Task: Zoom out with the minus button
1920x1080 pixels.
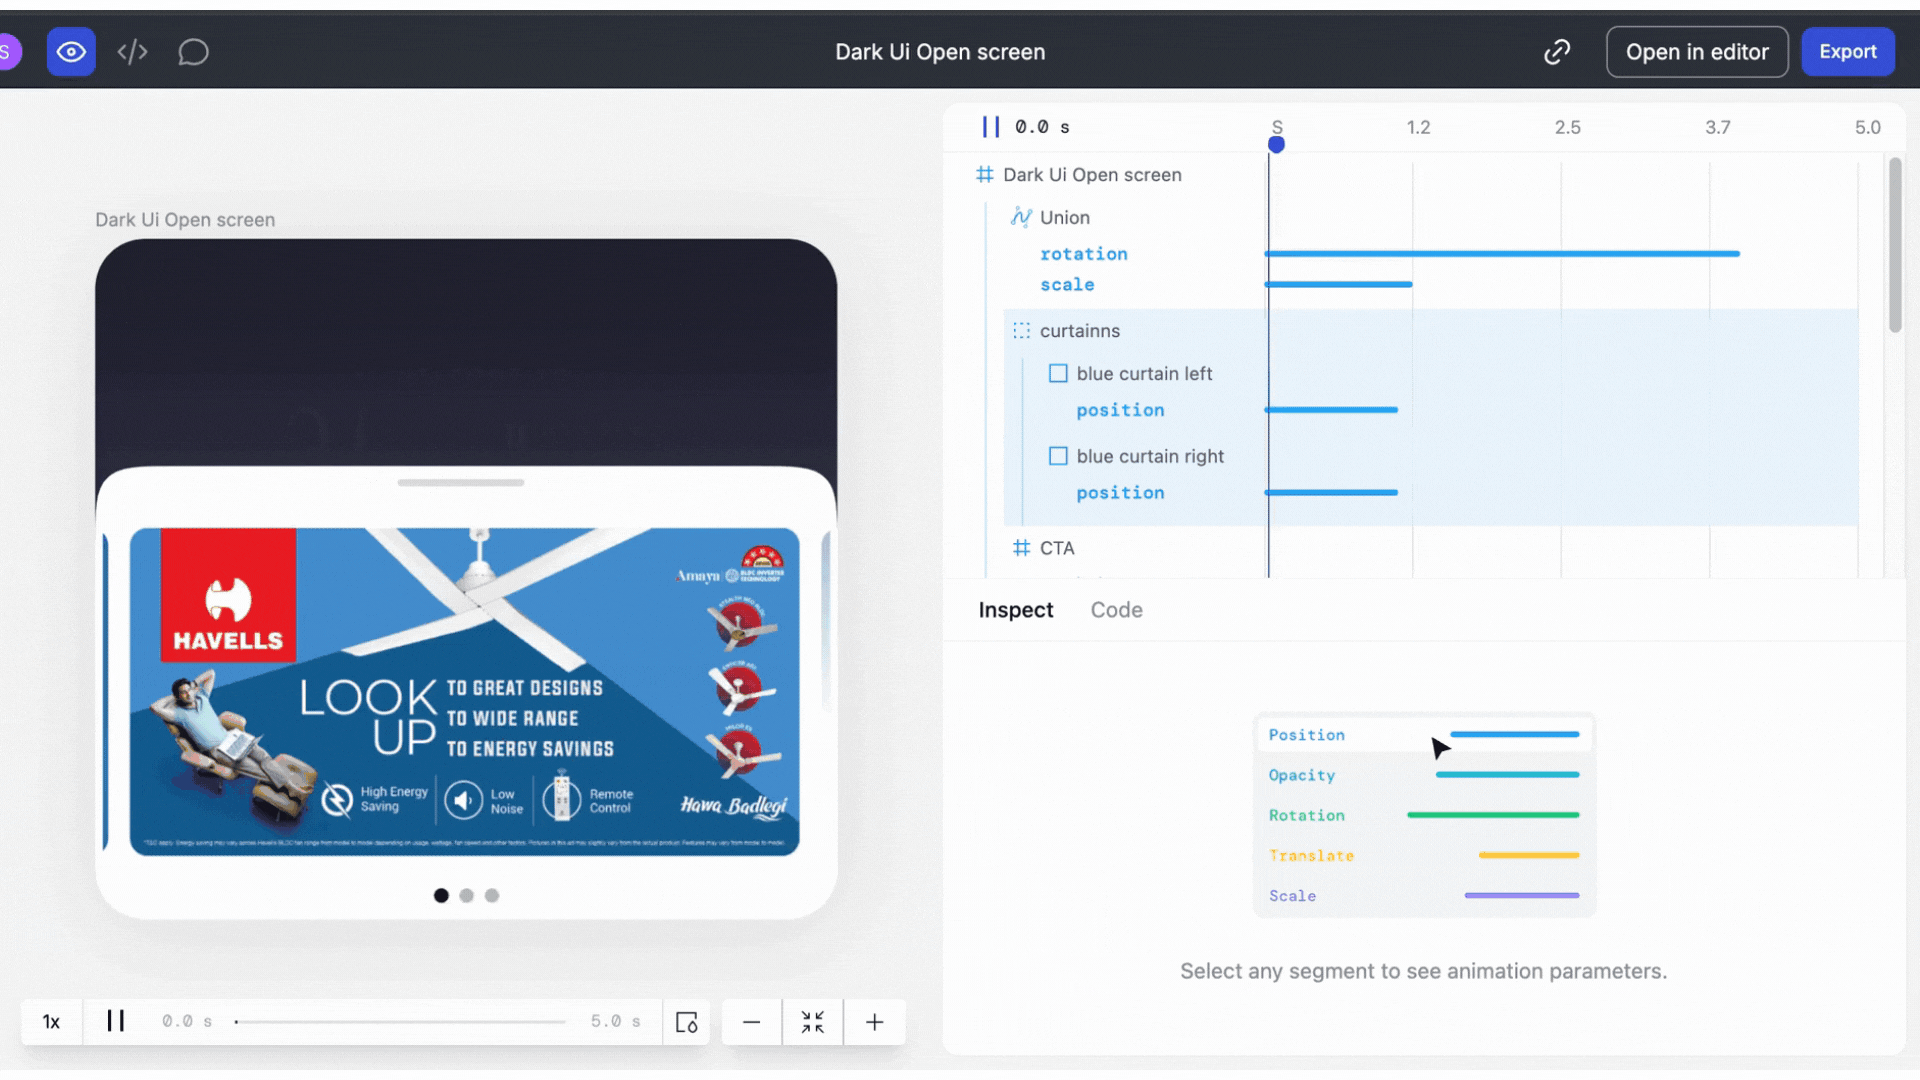Action: [752, 1022]
